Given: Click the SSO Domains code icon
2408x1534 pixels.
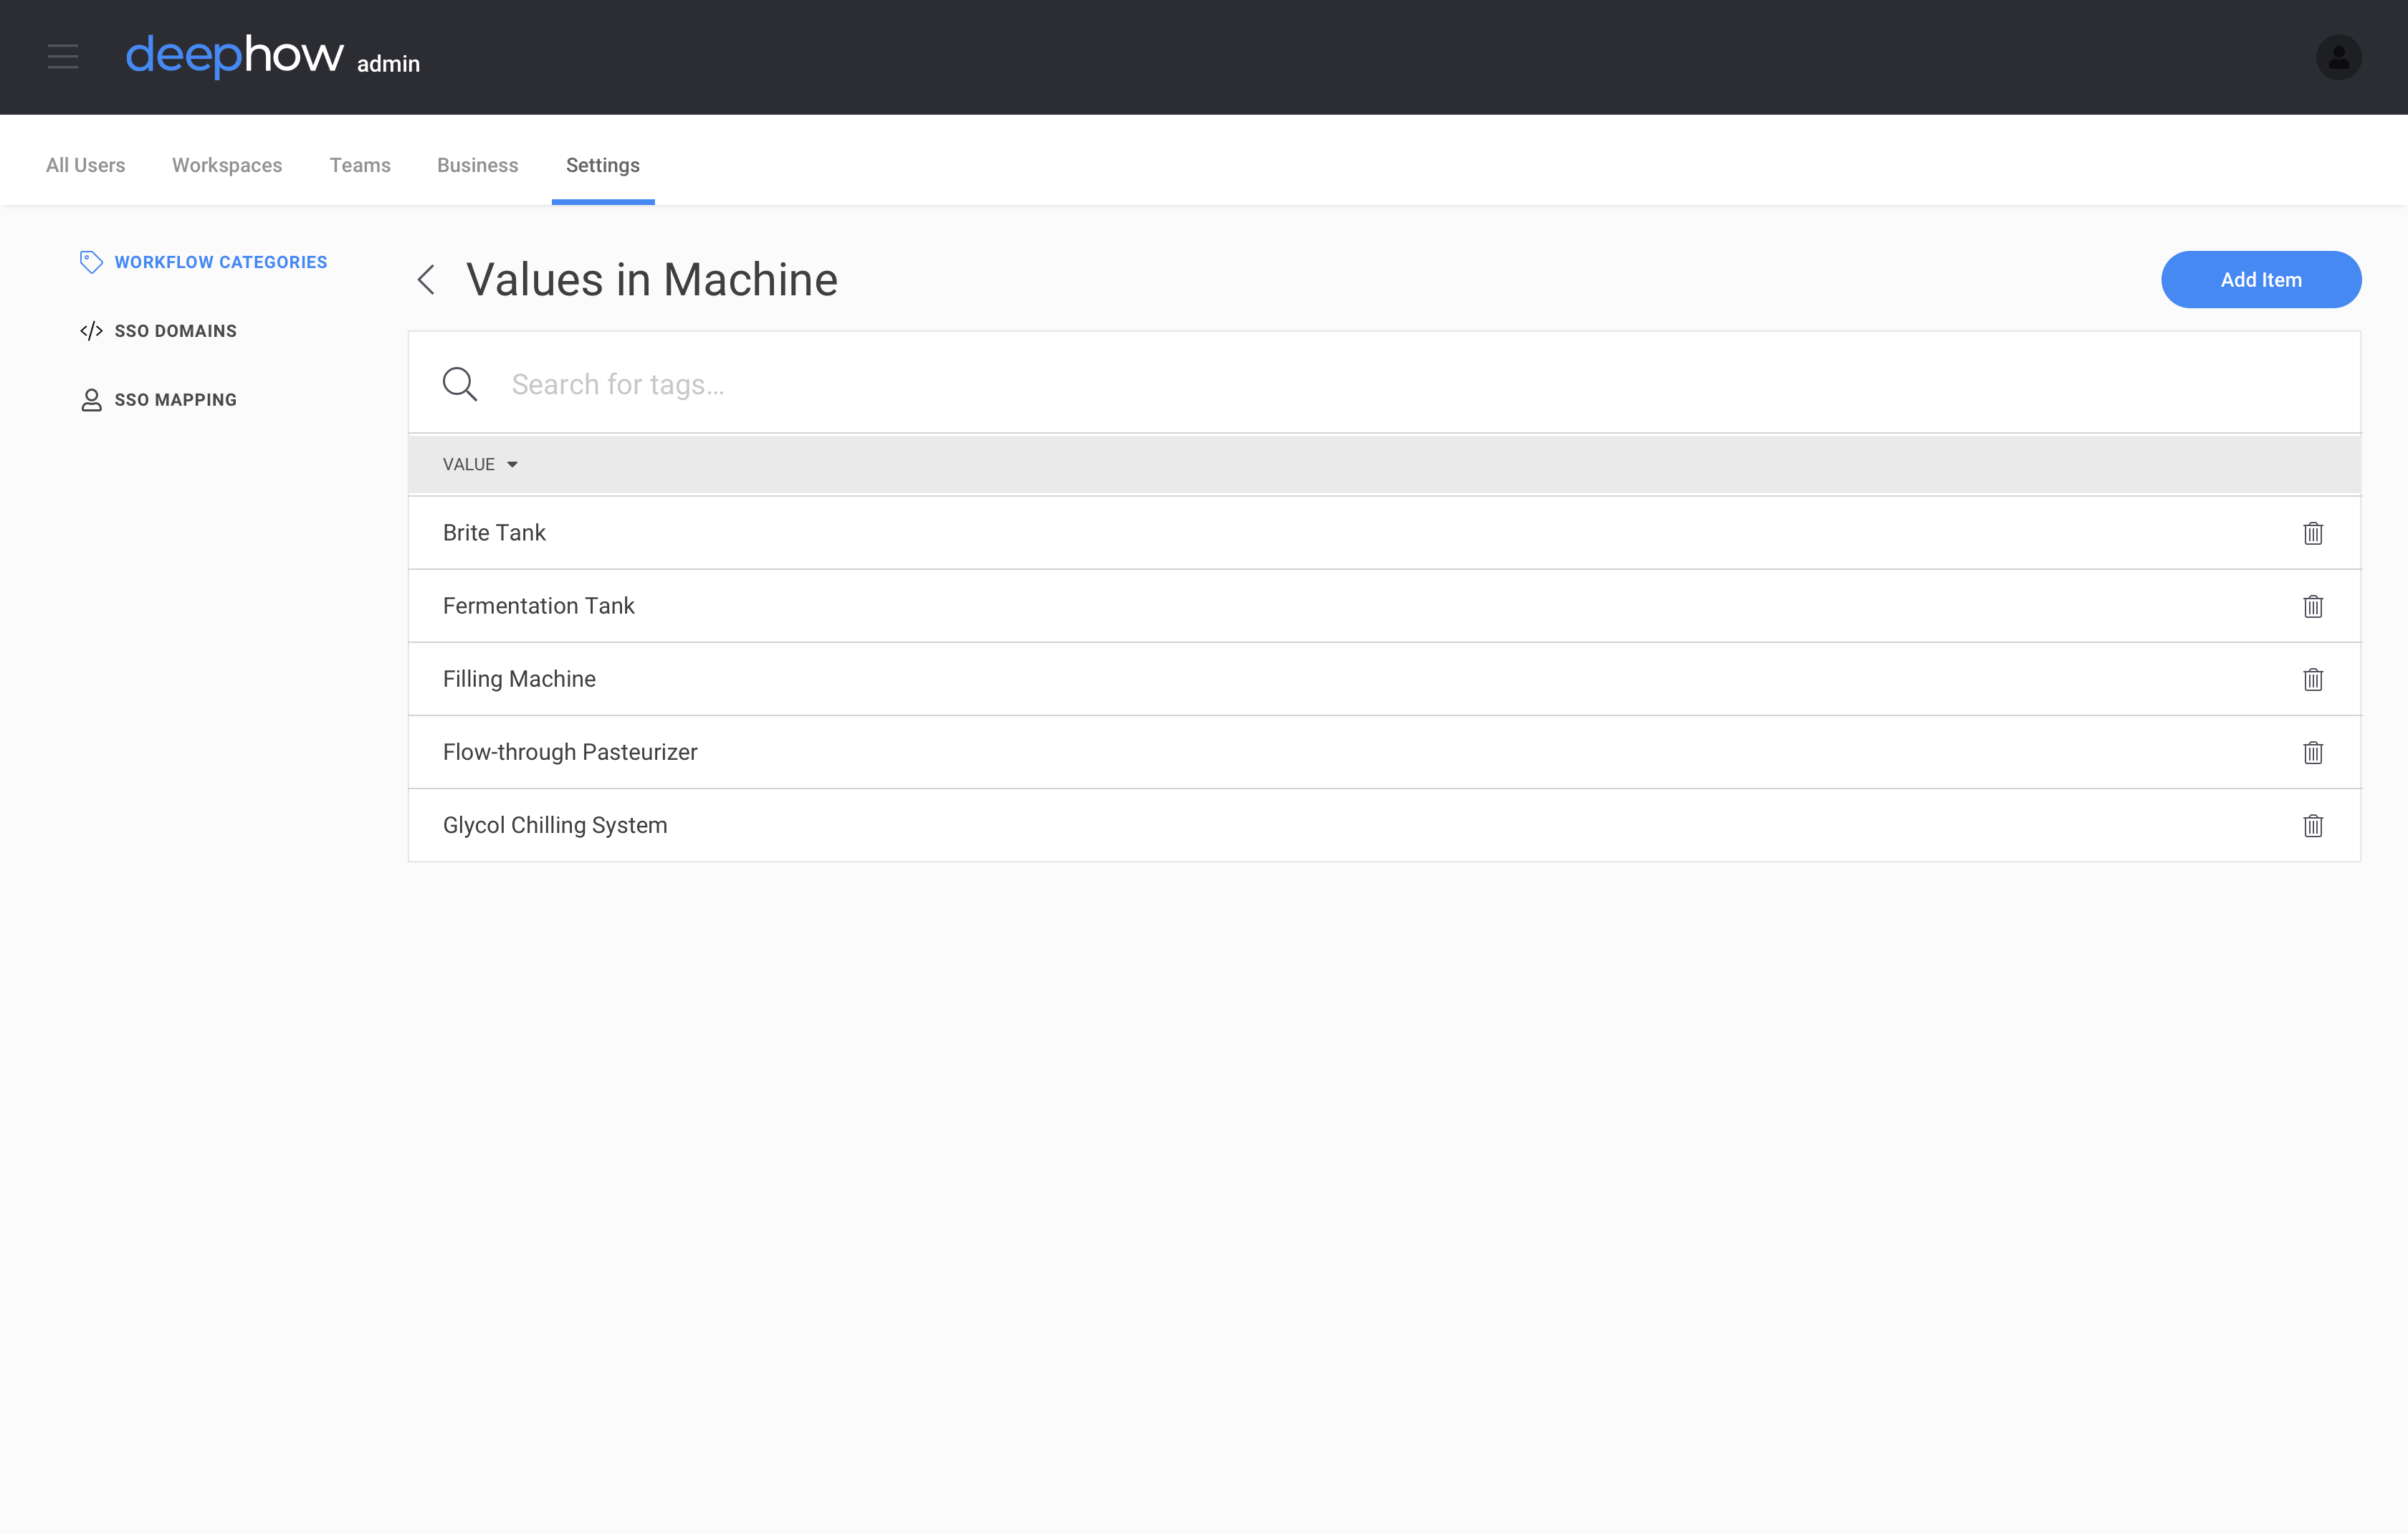Looking at the screenshot, I should [x=91, y=331].
